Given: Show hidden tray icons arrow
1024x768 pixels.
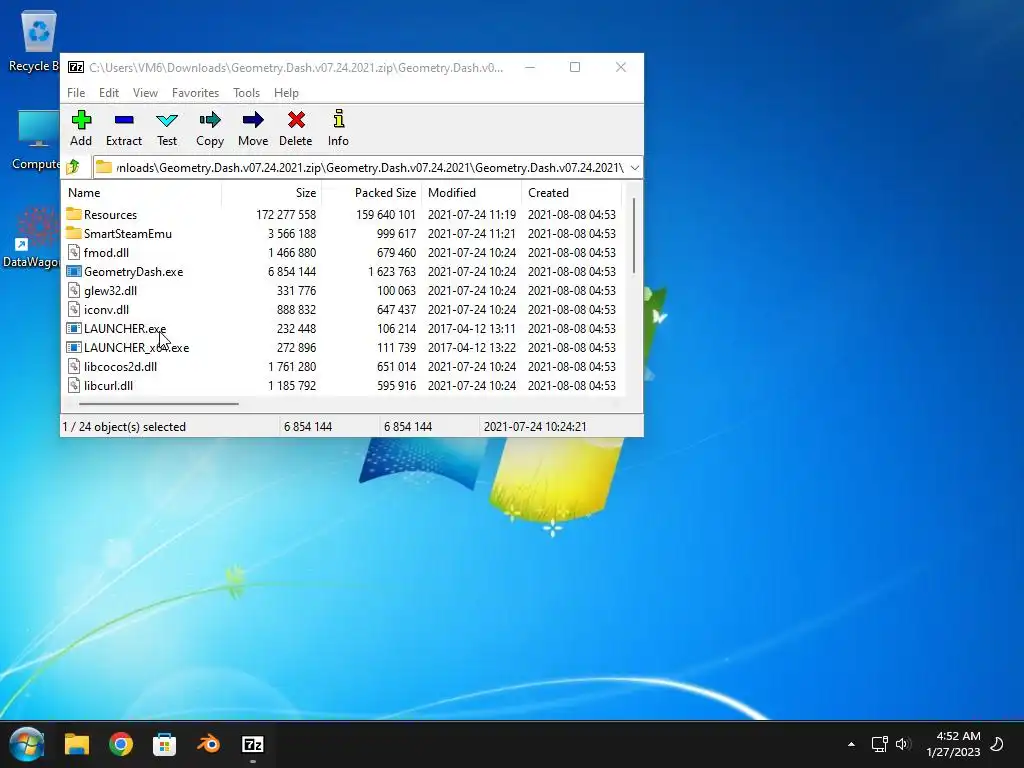Looking at the screenshot, I should 851,744.
